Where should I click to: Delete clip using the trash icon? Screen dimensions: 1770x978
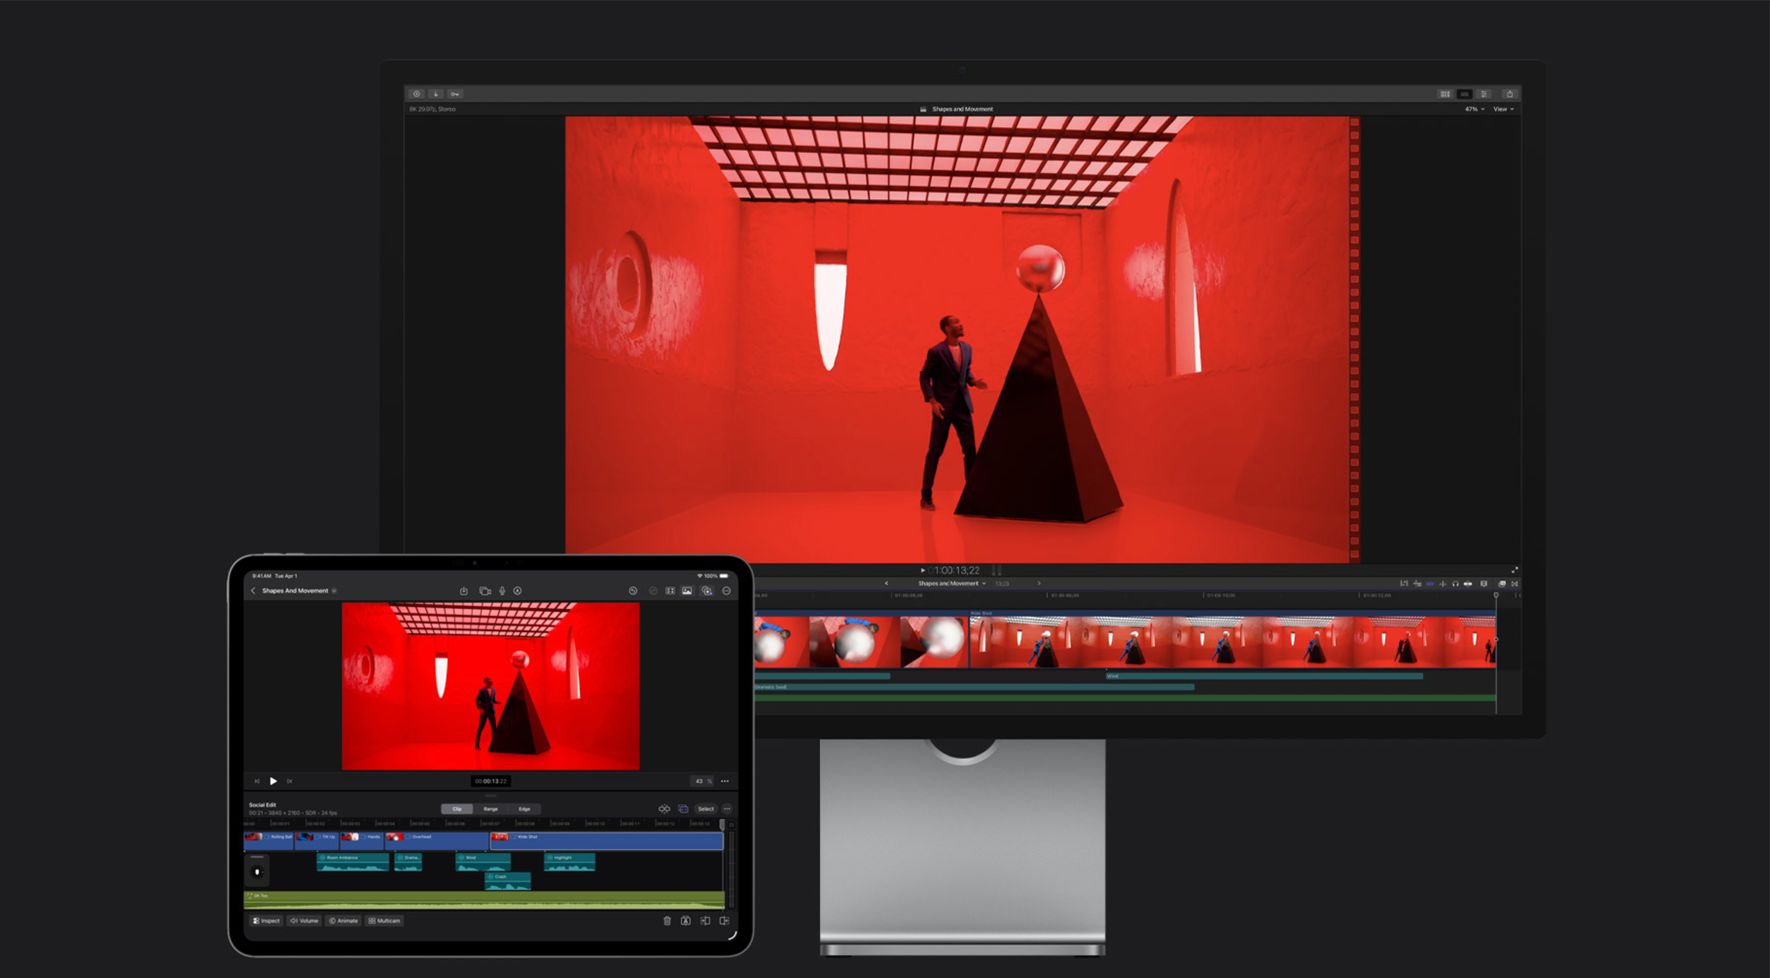(667, 921)
